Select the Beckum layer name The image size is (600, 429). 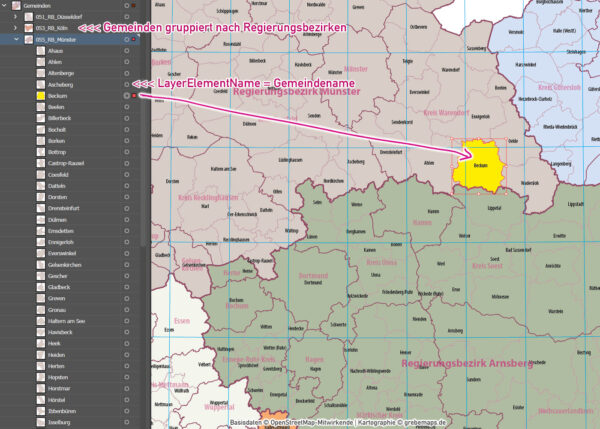pyautogui.click(x=57, y=96)
